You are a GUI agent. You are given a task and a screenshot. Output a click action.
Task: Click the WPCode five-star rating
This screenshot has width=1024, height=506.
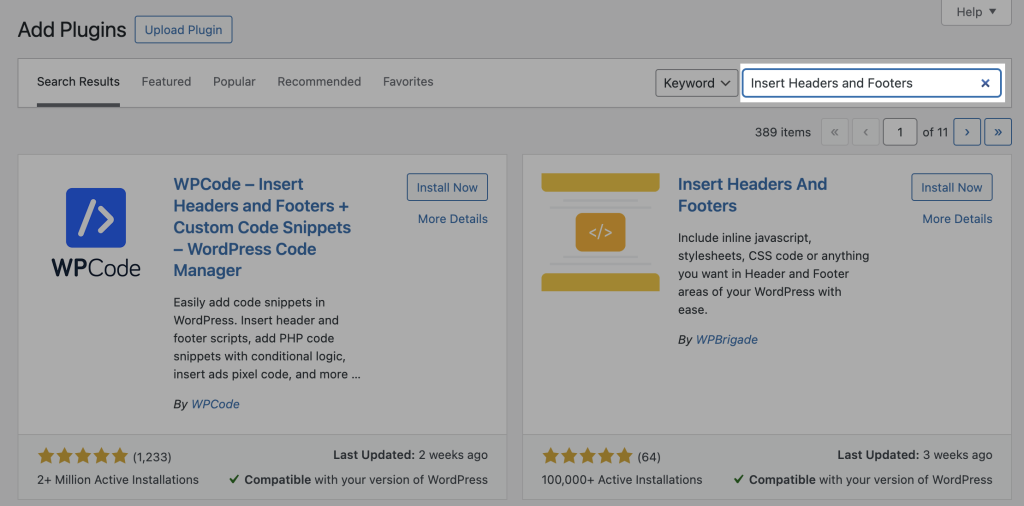(x=83, y=456)
